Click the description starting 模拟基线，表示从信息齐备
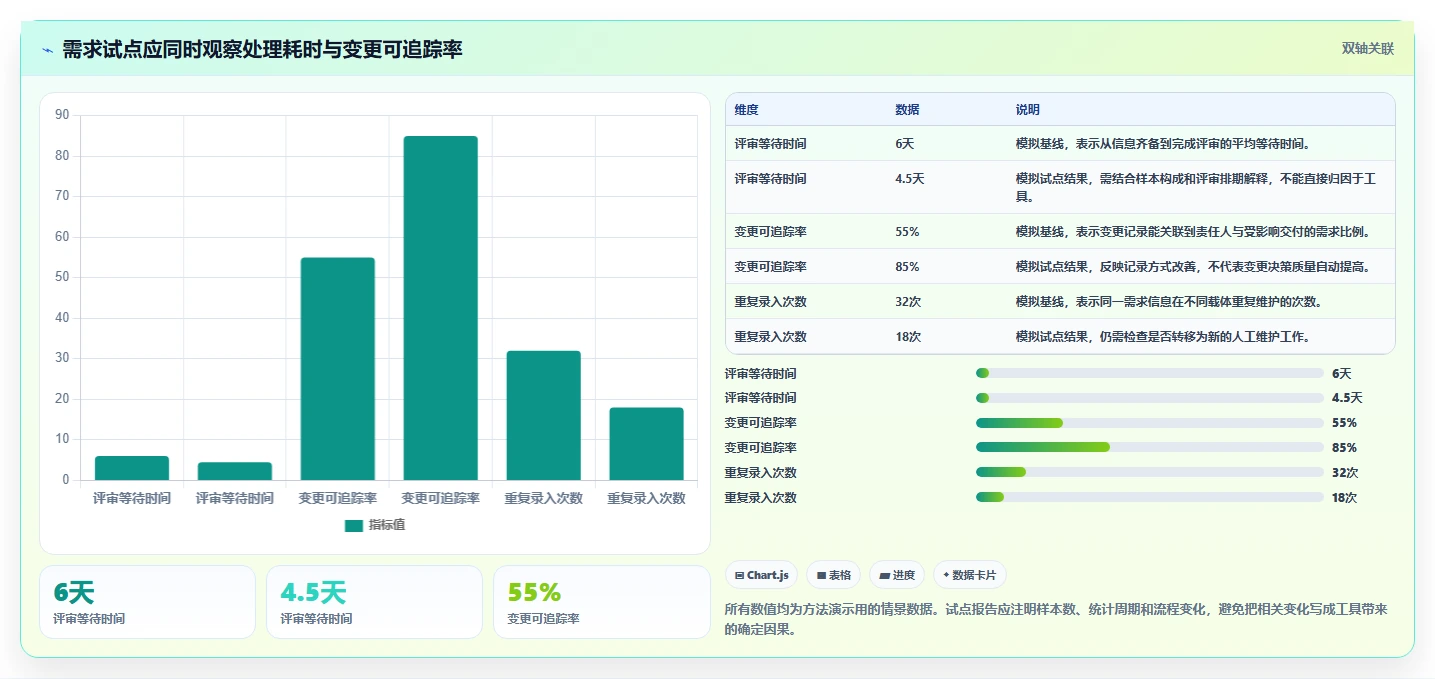 (1164, 144)
